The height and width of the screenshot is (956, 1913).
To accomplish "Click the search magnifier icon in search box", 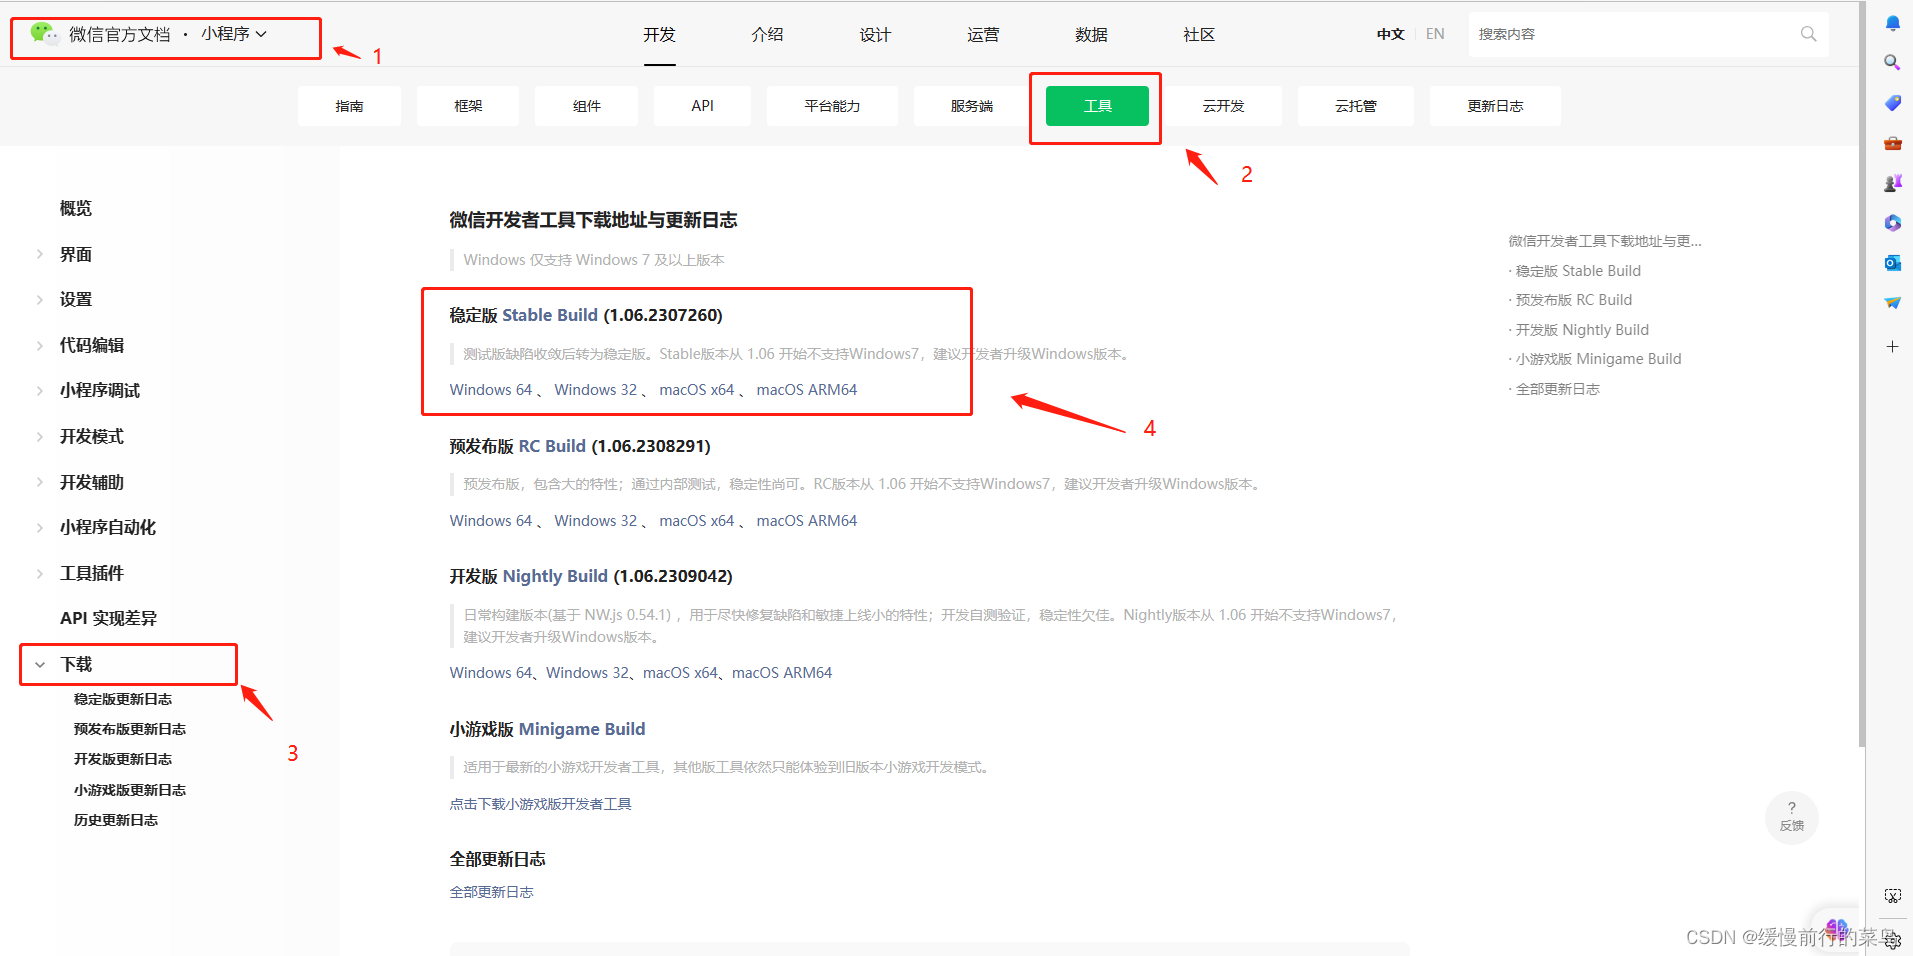I will click(1808, 34).
